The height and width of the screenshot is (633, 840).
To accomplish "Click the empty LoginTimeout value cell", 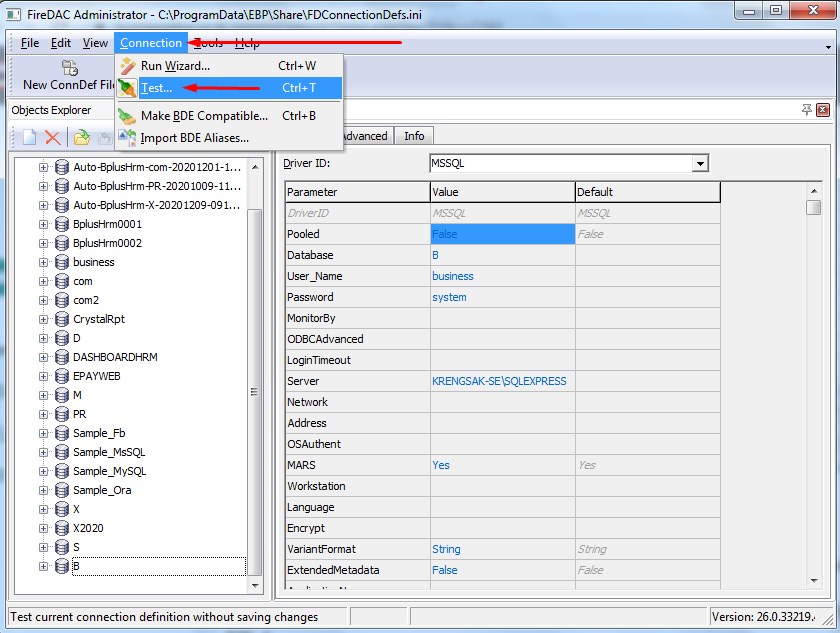I will (x=502, y=360).
